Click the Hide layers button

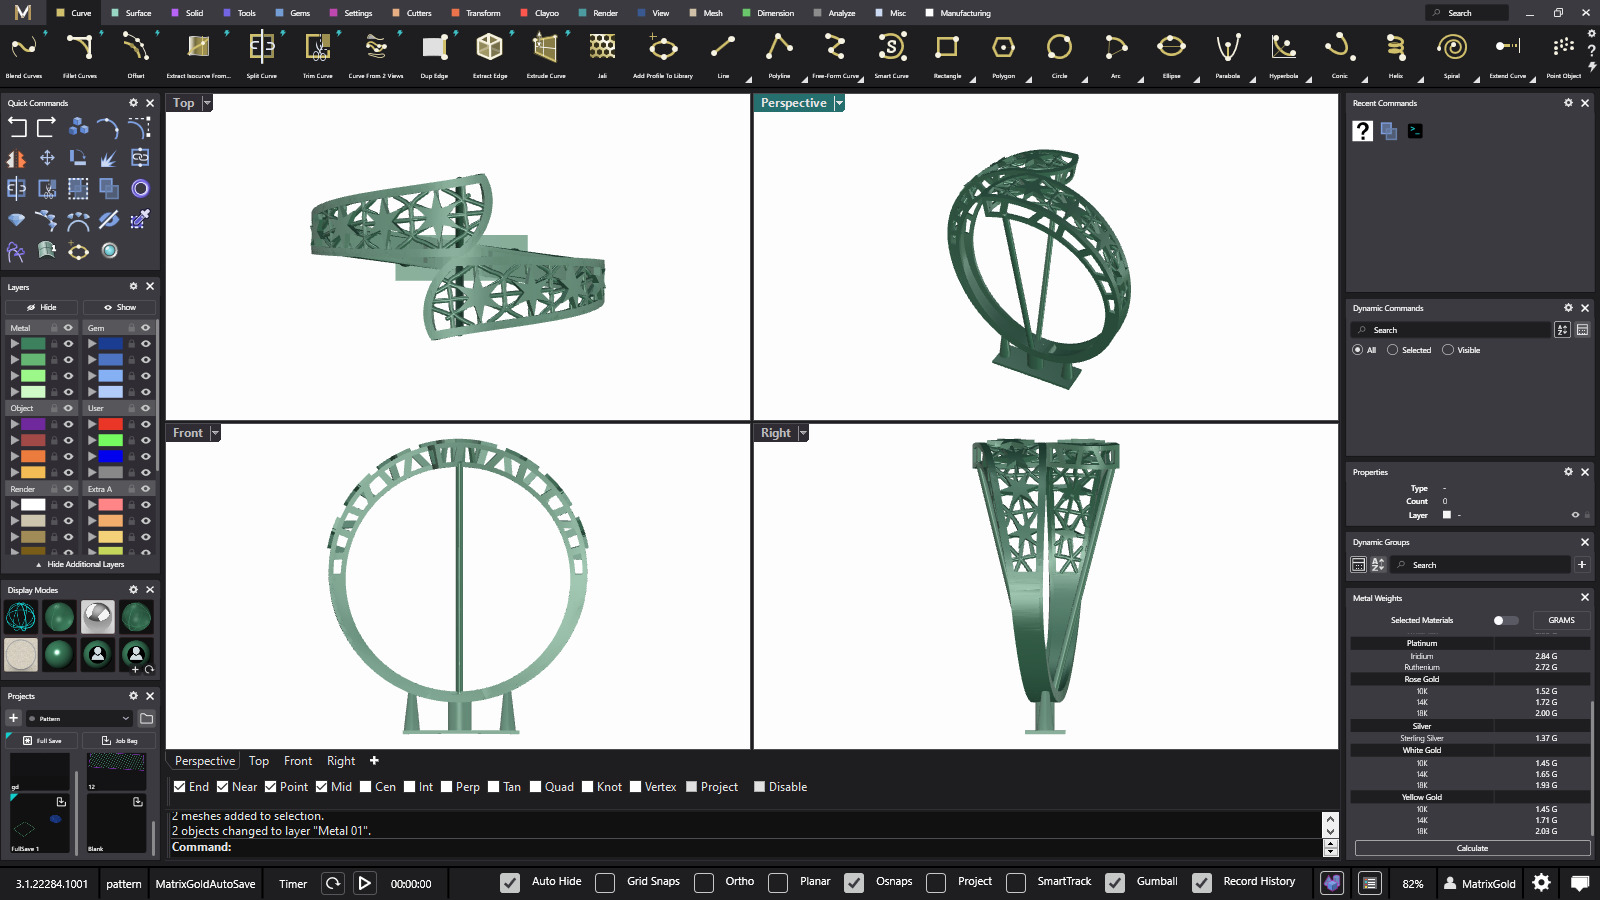(42, 307)
